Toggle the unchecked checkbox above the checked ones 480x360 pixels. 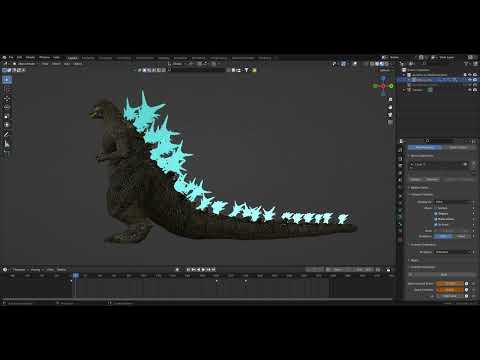[436, 208]
